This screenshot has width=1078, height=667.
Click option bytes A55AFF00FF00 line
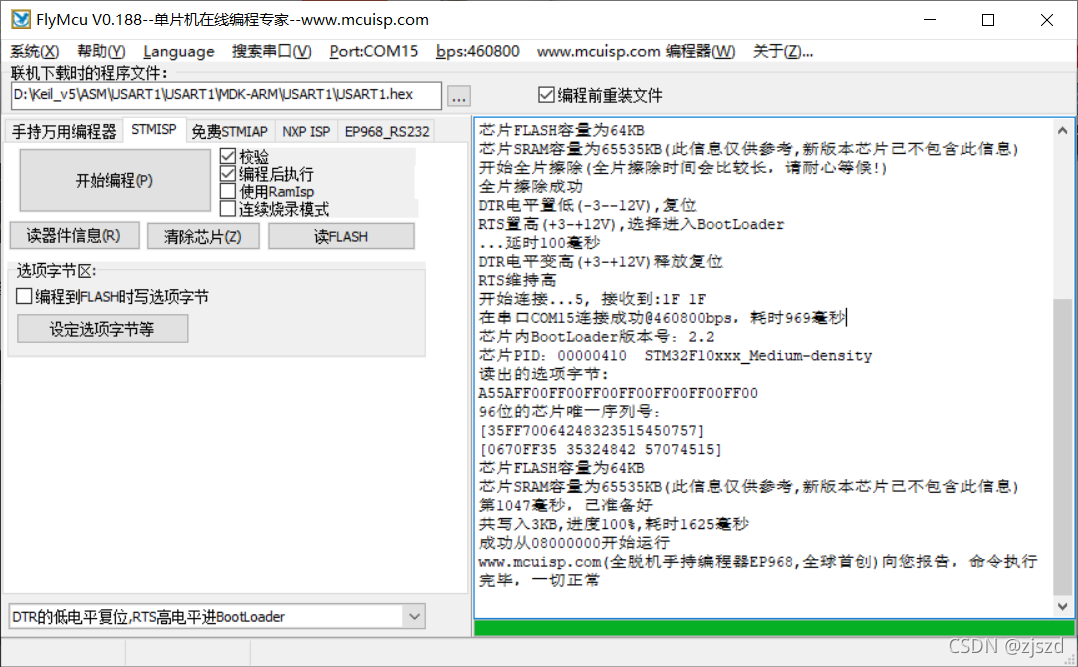pos(618,393)
